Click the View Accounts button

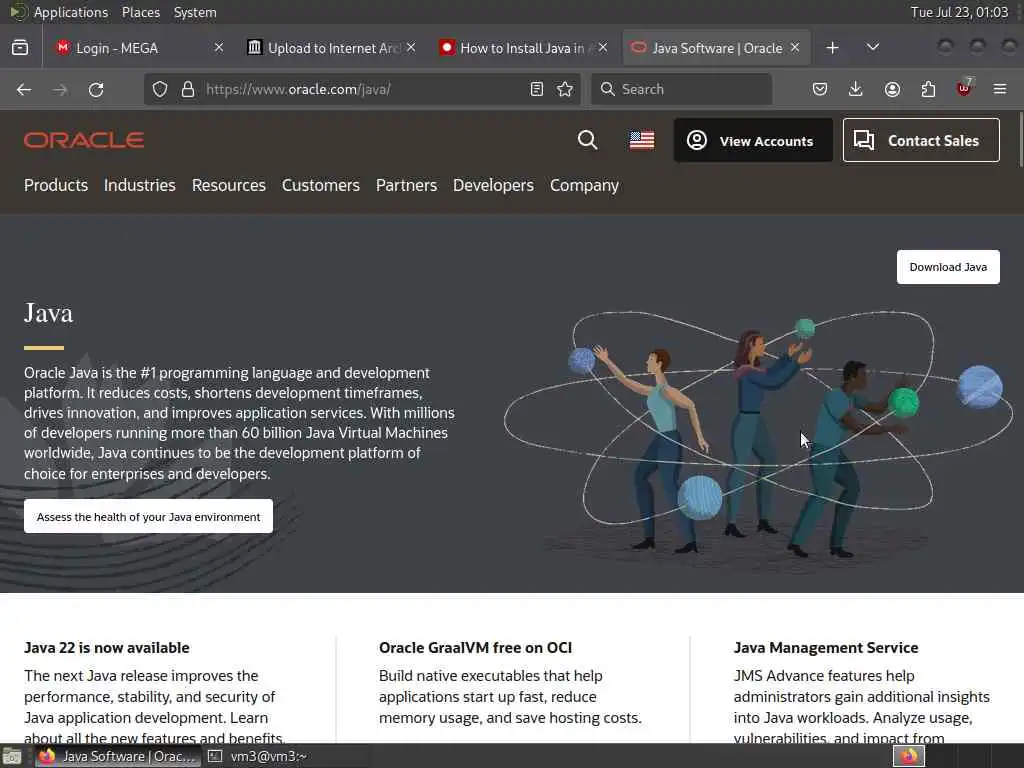[753, 140]
